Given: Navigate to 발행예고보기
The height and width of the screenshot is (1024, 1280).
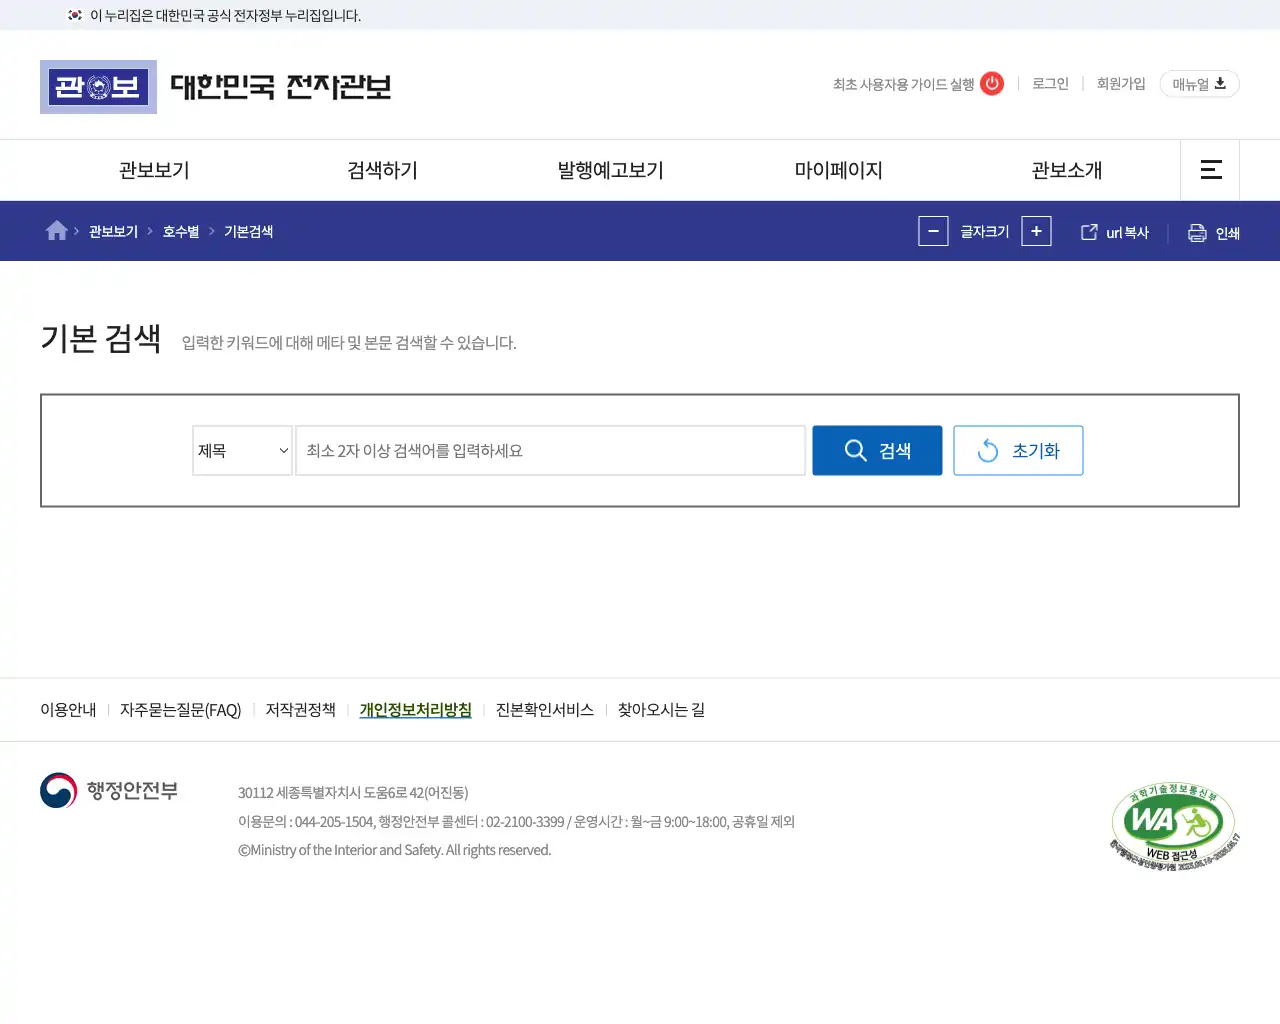Looking at the screenshot, I should [x=610, y=170].
